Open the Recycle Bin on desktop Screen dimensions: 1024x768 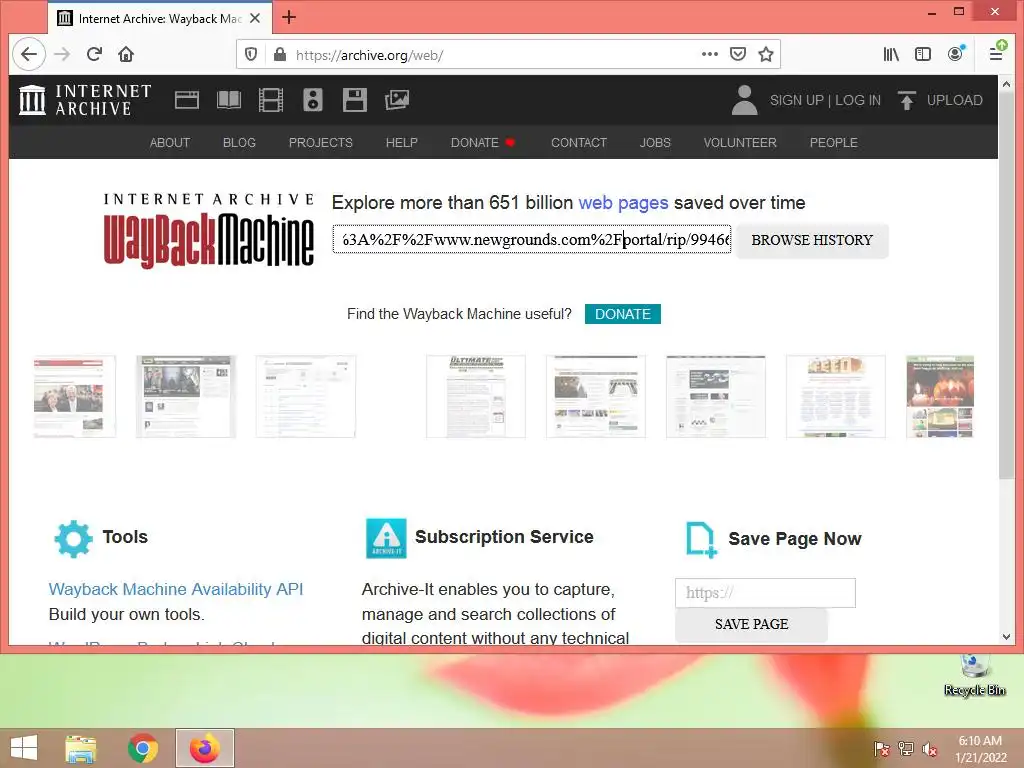click(974, 675)
